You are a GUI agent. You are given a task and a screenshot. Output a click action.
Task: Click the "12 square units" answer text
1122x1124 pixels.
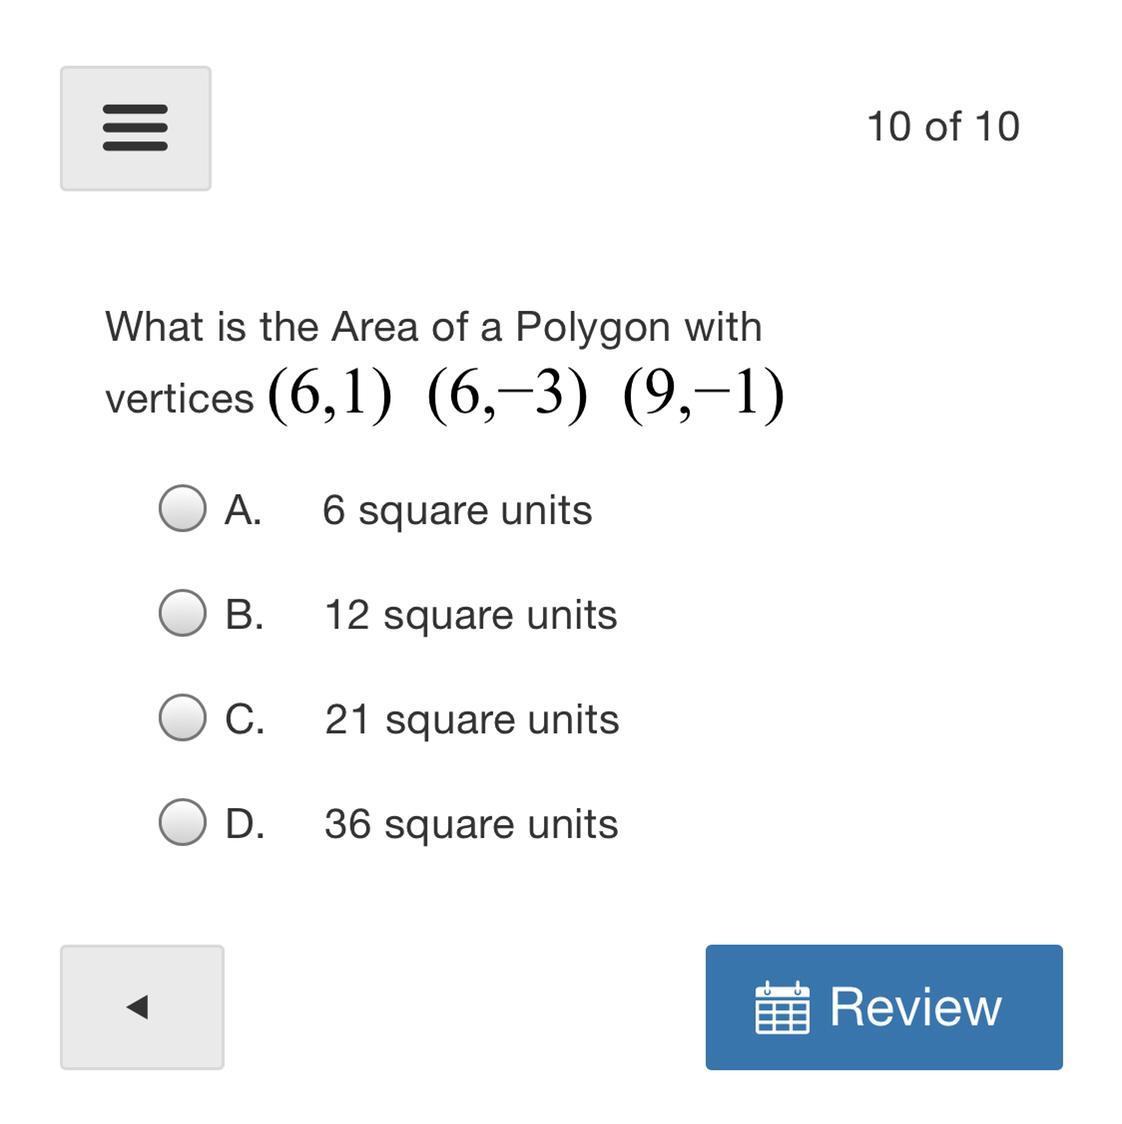[470, 614]
